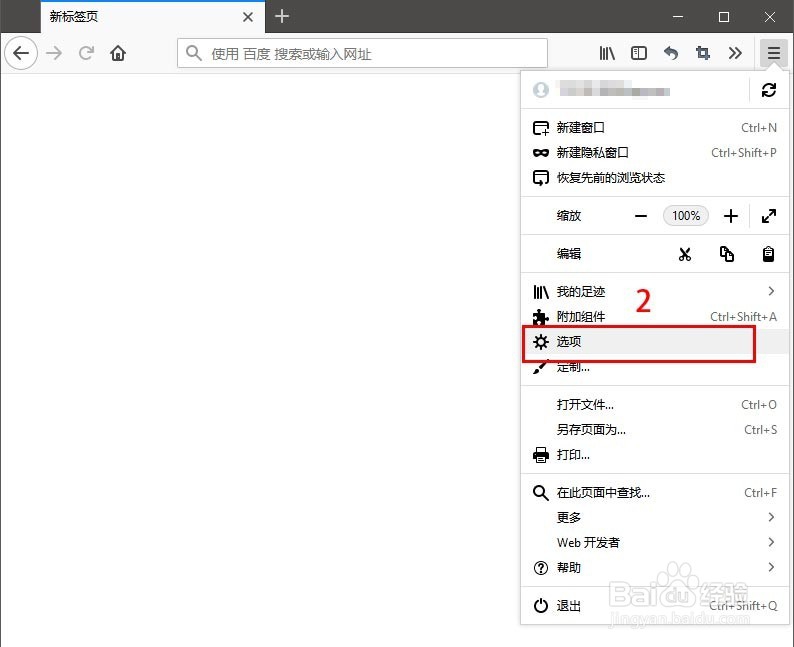Close the hamburger menu button
Image resolution: width=794 pixels, height=647 pixels.
pyautogui.click(x=773, y=53)
